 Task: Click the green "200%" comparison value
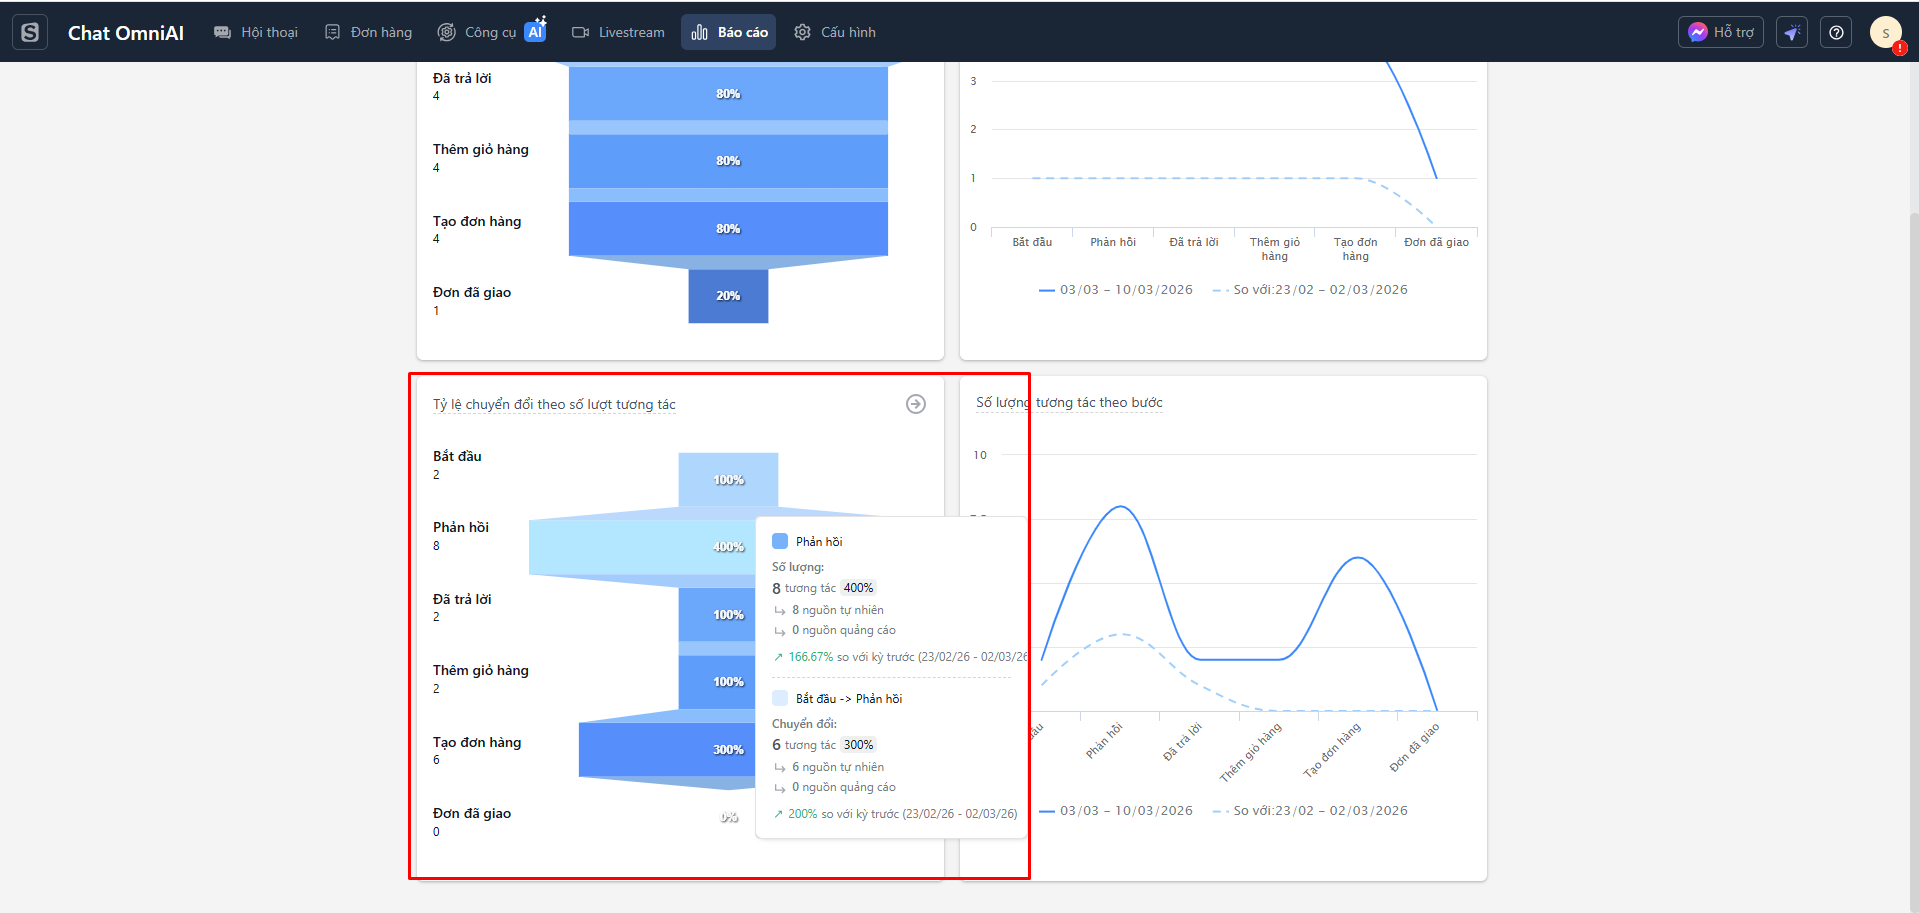click(803, 814)
